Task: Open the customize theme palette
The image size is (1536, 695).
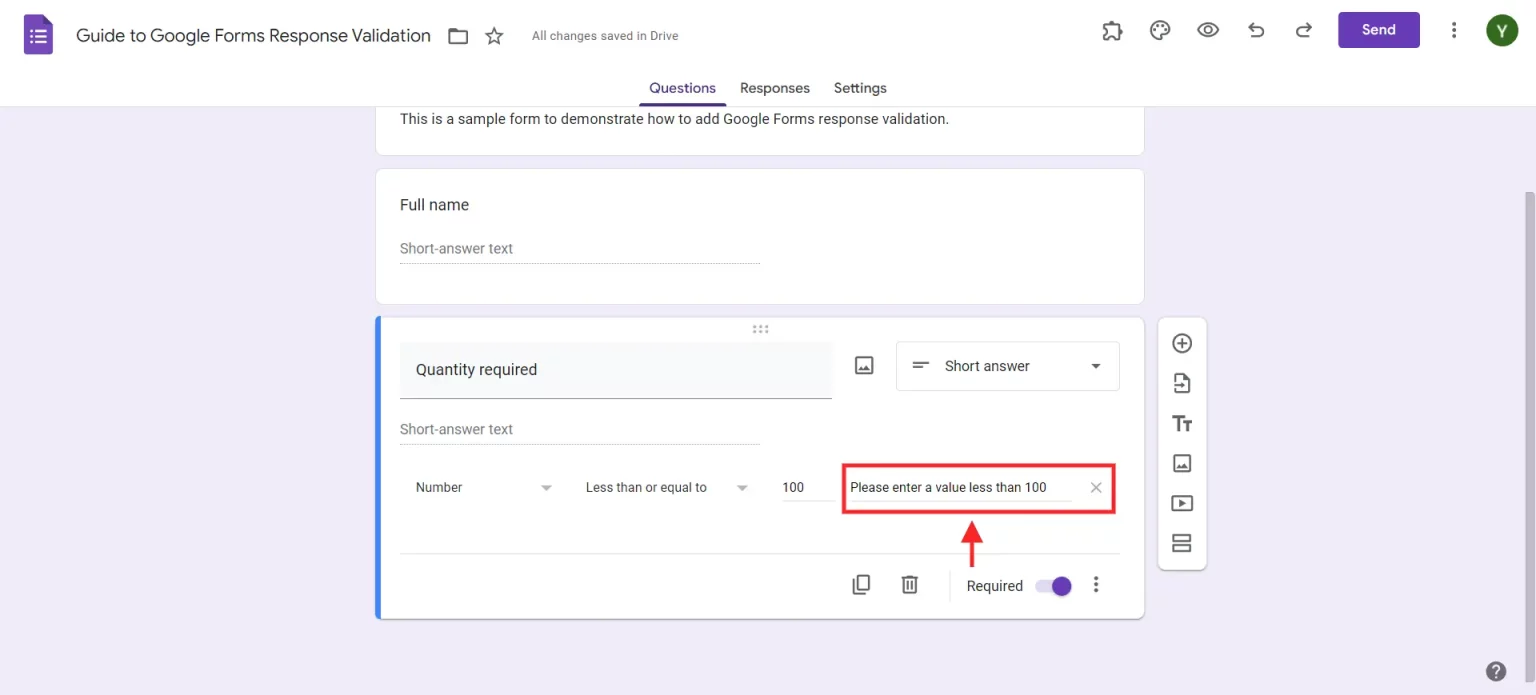Action: click(1160, 30)
